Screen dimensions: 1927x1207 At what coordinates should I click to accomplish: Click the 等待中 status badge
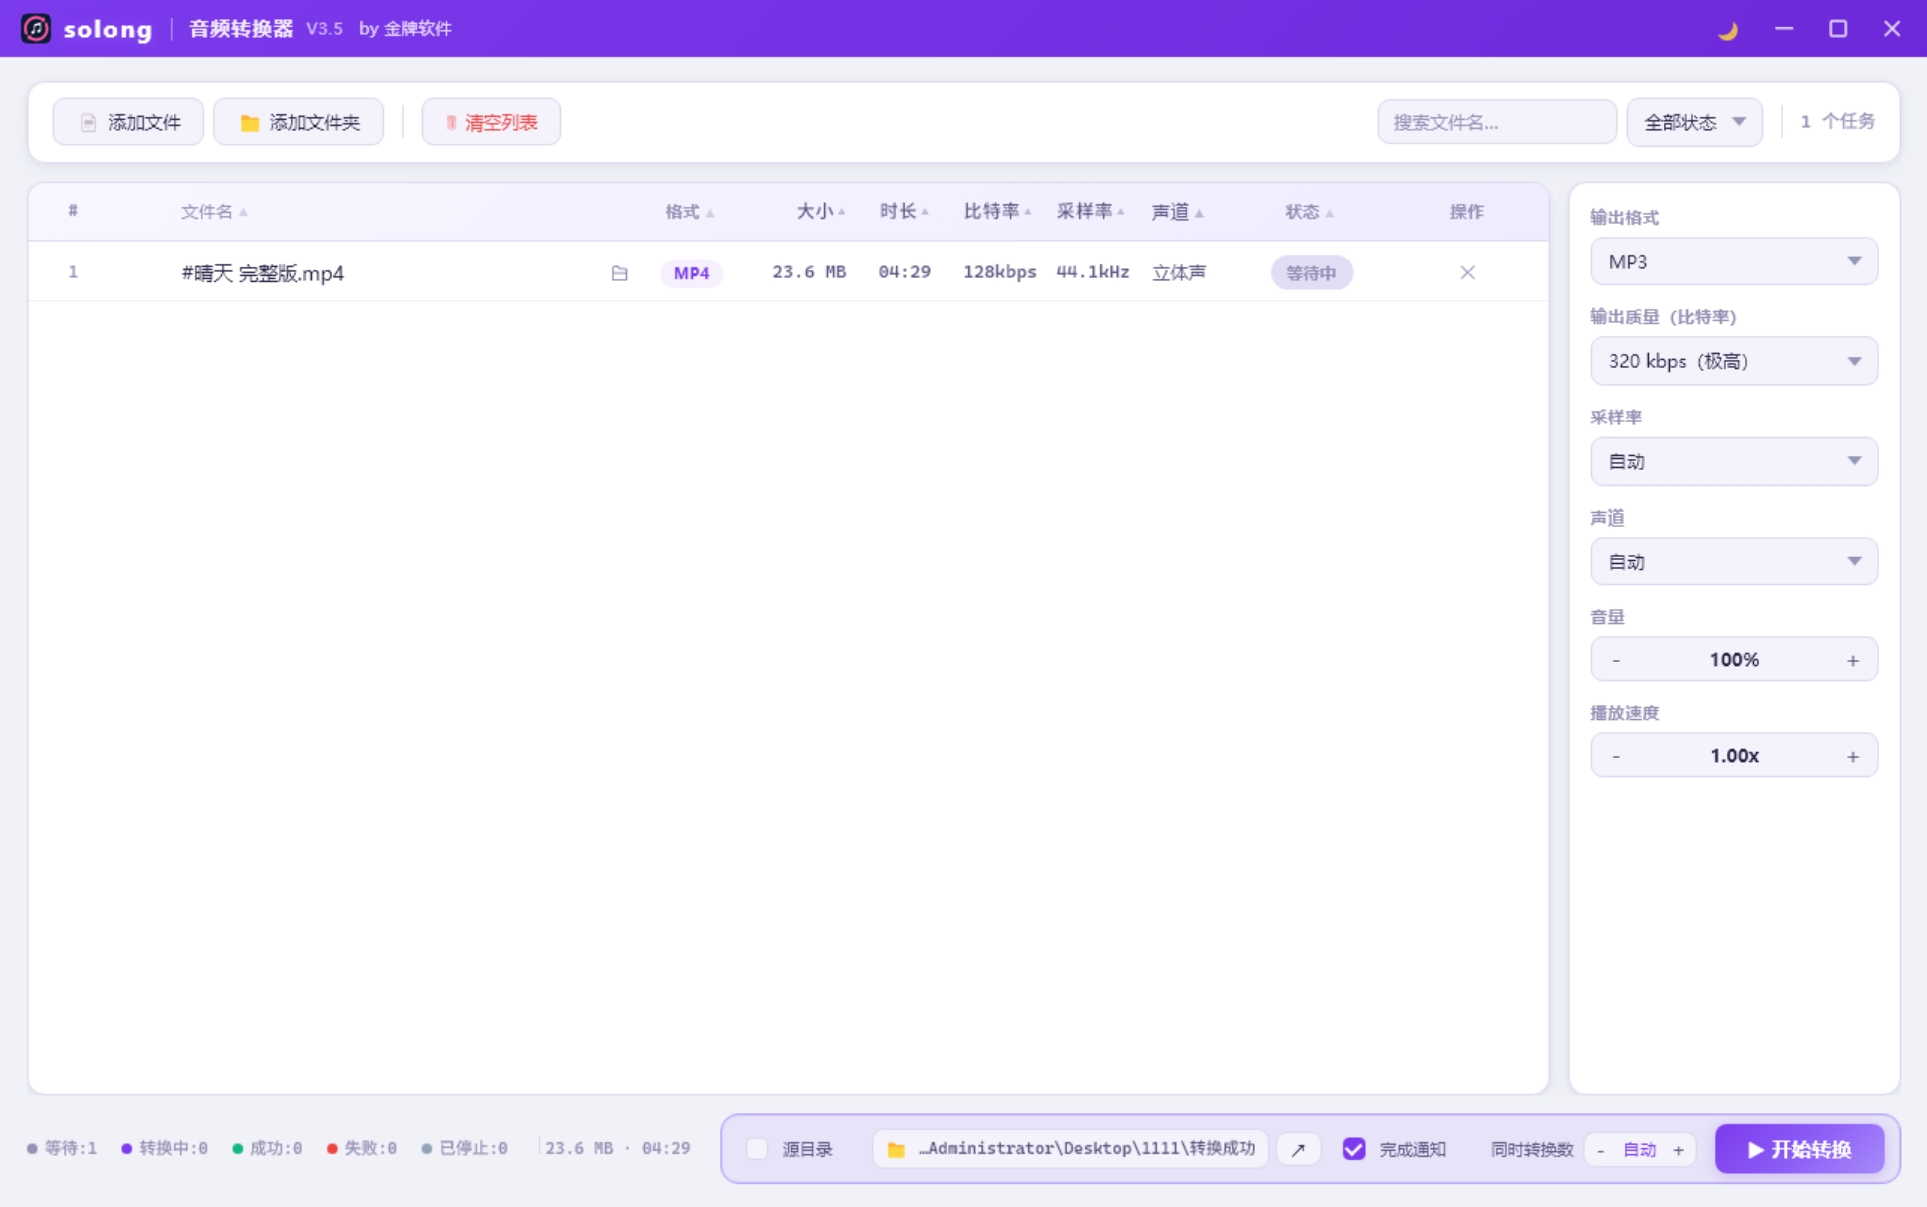[1311, 273]
